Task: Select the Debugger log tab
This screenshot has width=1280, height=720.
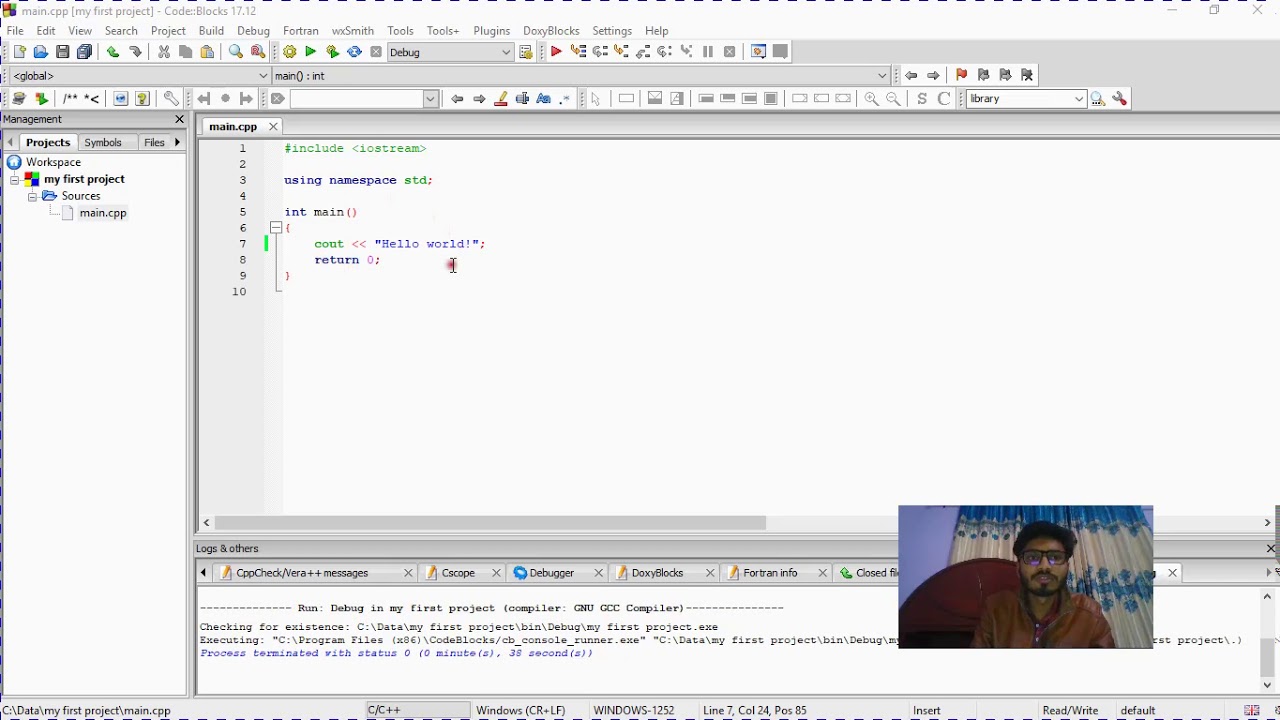Action: (x=551, y=573)
